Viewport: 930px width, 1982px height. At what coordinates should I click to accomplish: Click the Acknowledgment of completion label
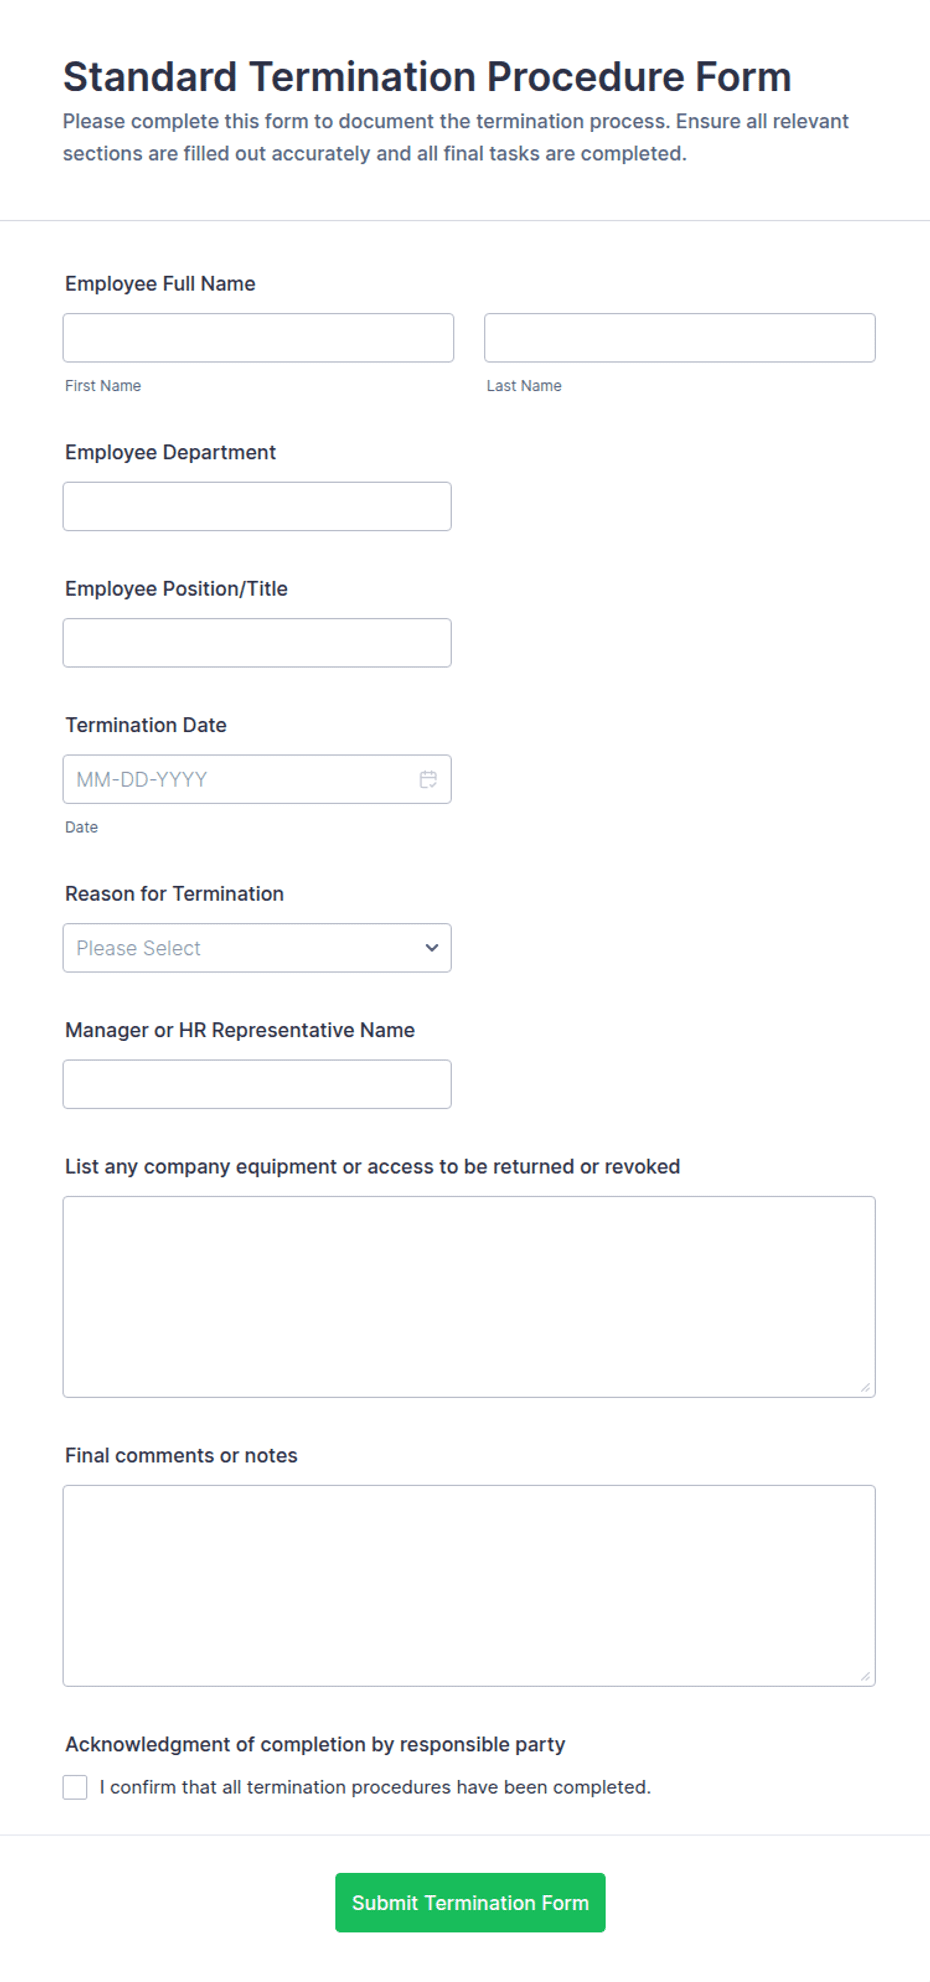click(x=315, y=1745)
